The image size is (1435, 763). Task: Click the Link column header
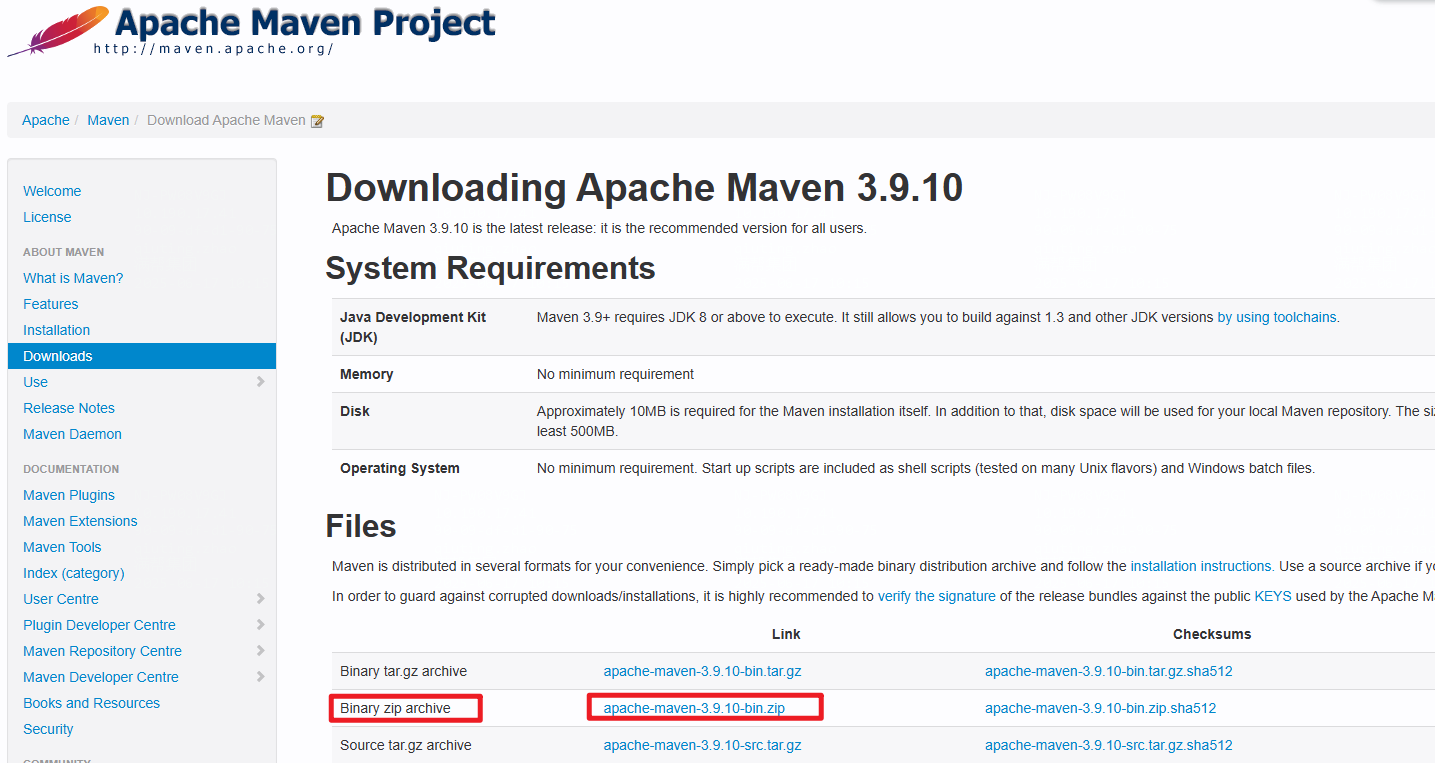click(x=786, y=634)
